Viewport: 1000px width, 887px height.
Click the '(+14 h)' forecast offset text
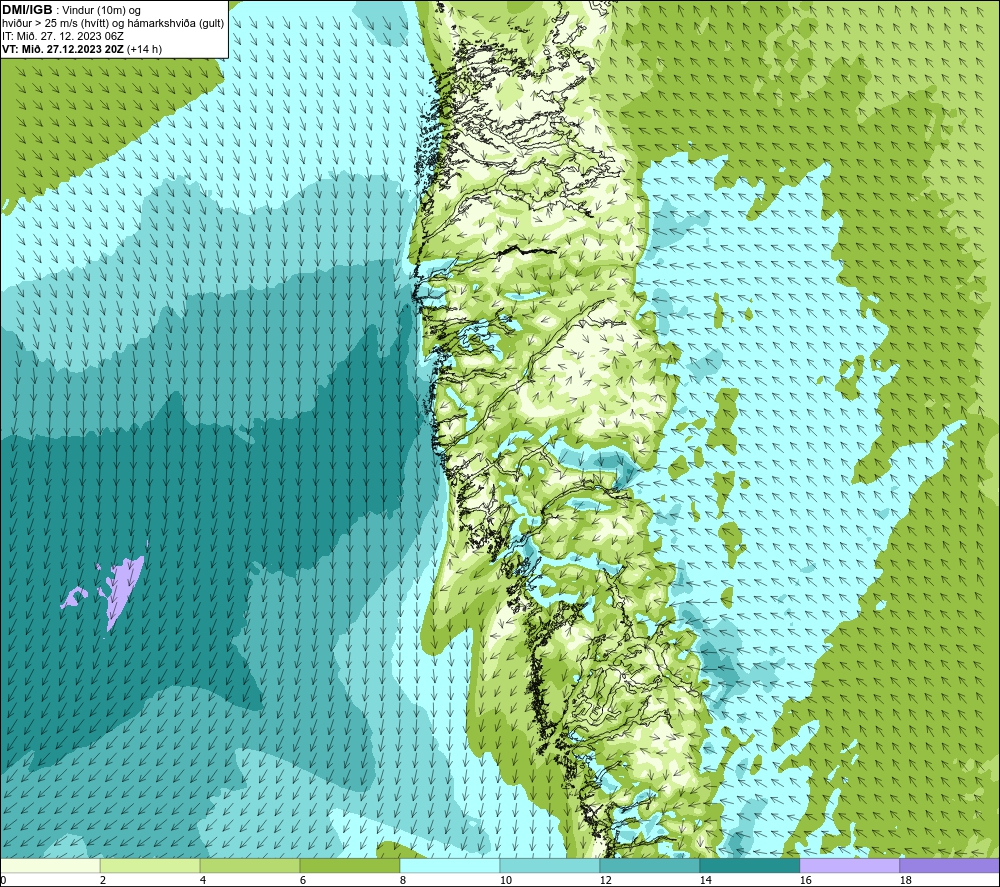pos(144,49)
